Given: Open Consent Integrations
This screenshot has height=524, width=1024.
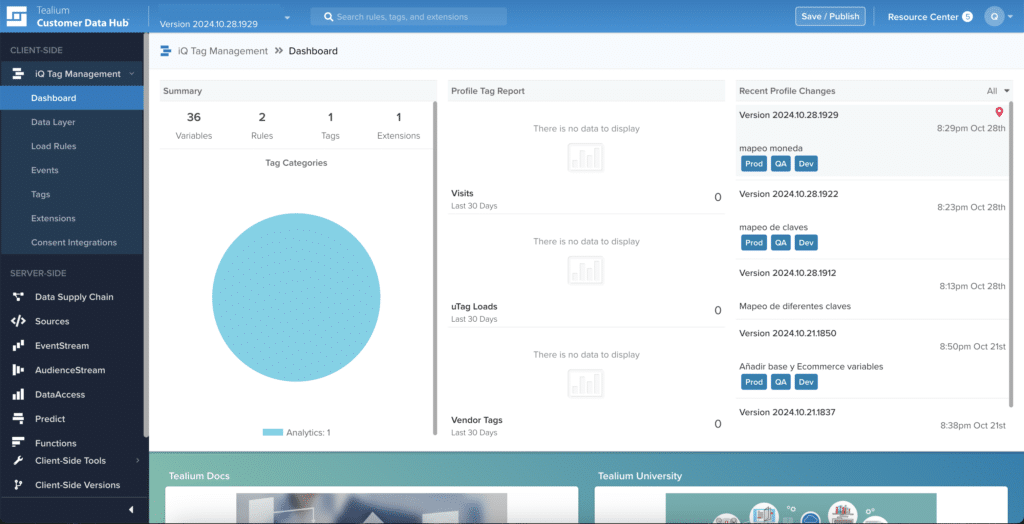Looking at the screenshot, I should [72, 242].
